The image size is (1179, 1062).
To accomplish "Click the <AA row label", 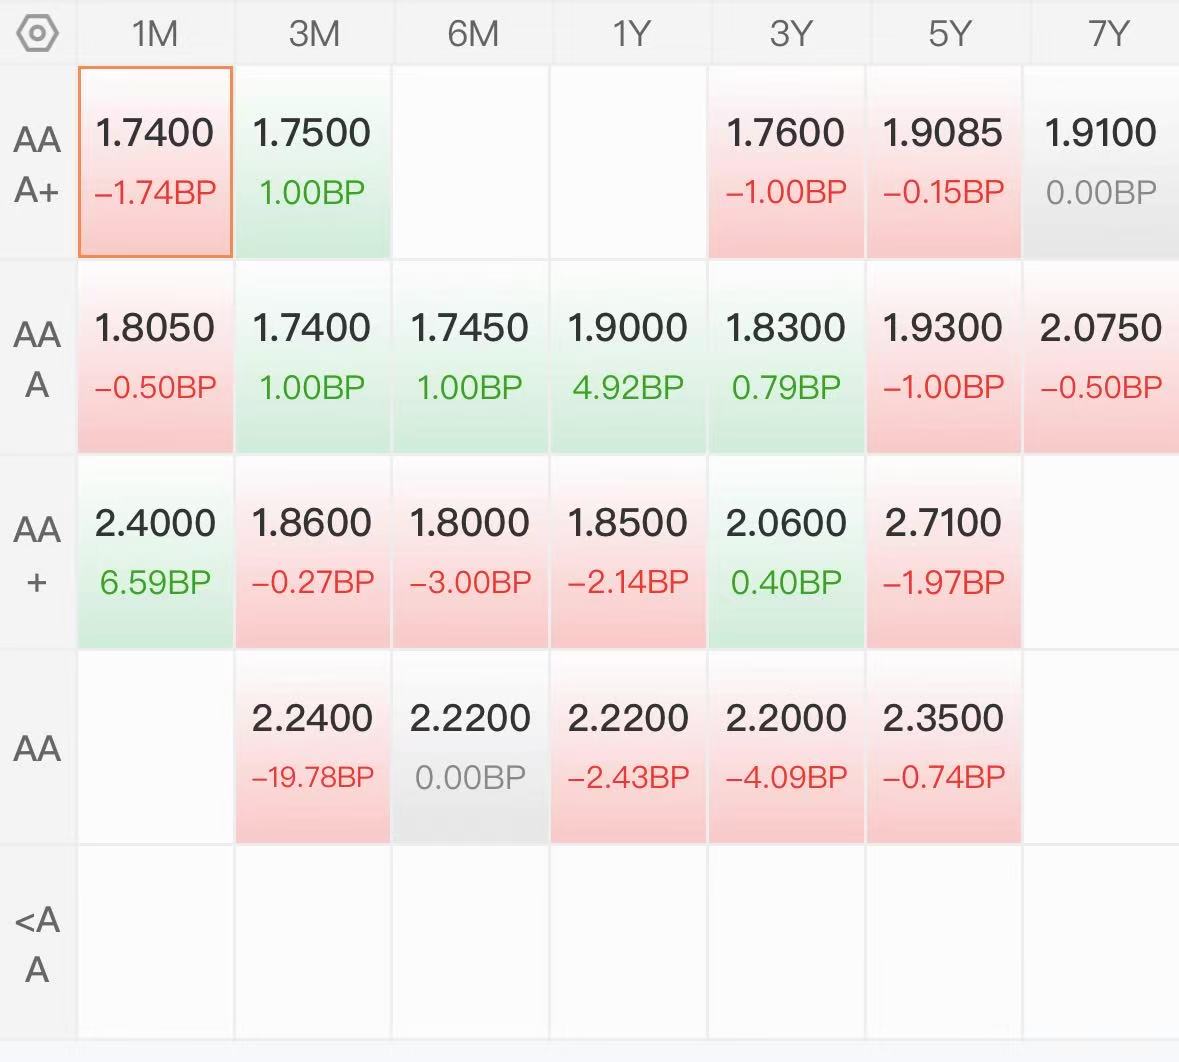I will [x=37, y=943].
